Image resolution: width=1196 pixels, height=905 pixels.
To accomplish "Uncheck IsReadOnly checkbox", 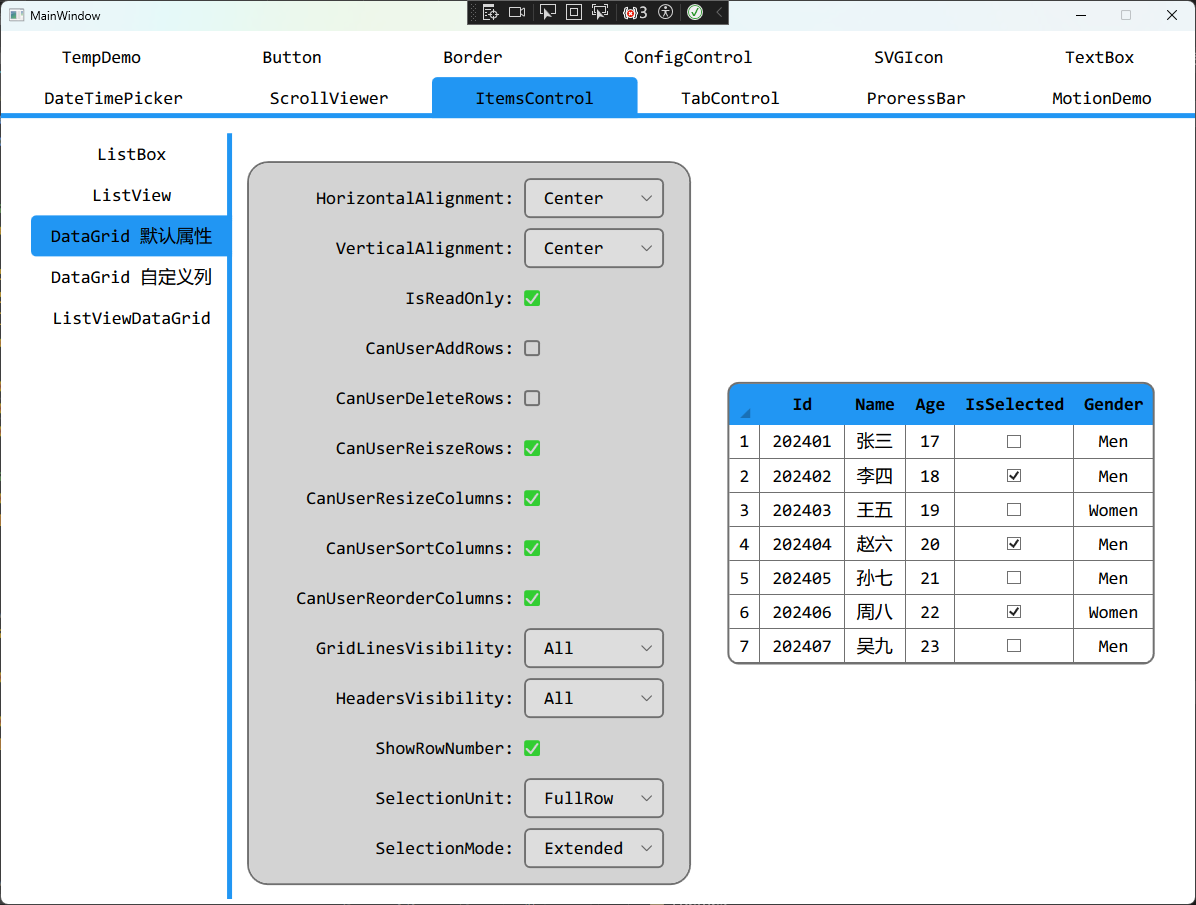I will pos(532,298).
